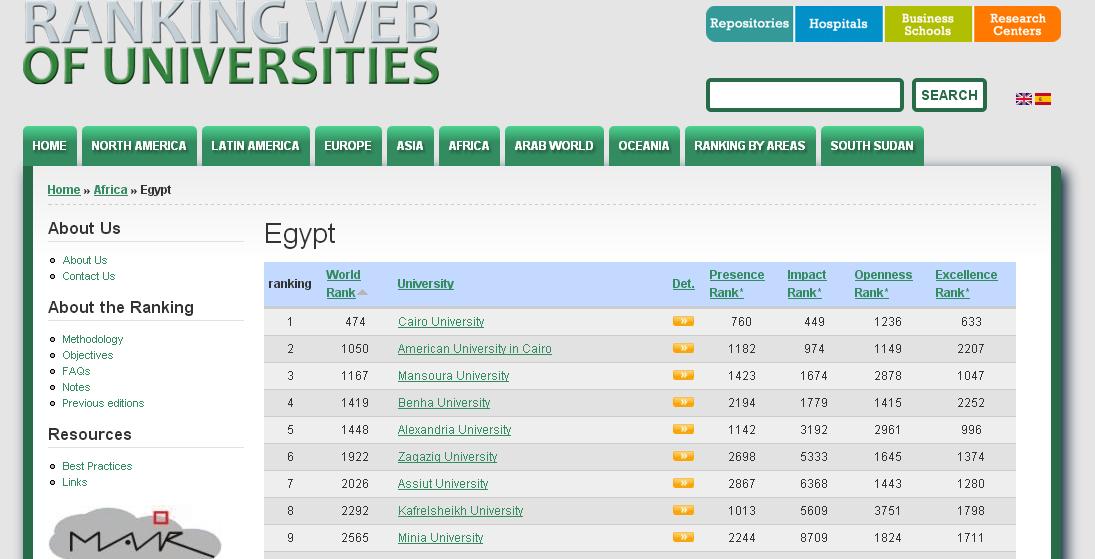Viewport: 1095px width, 559px height.
Task: Select impact rank value 8709
Action: [814, 538]
